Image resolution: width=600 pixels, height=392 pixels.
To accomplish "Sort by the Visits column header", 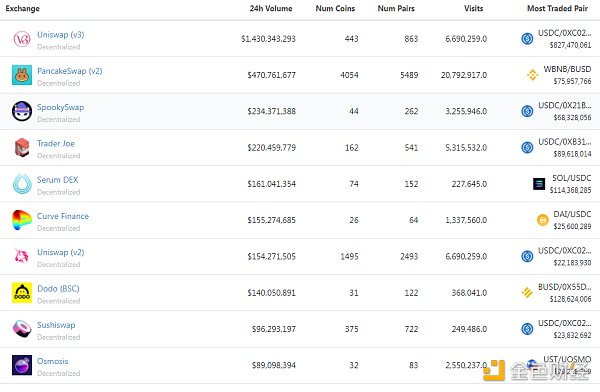I will pos(473,8).
